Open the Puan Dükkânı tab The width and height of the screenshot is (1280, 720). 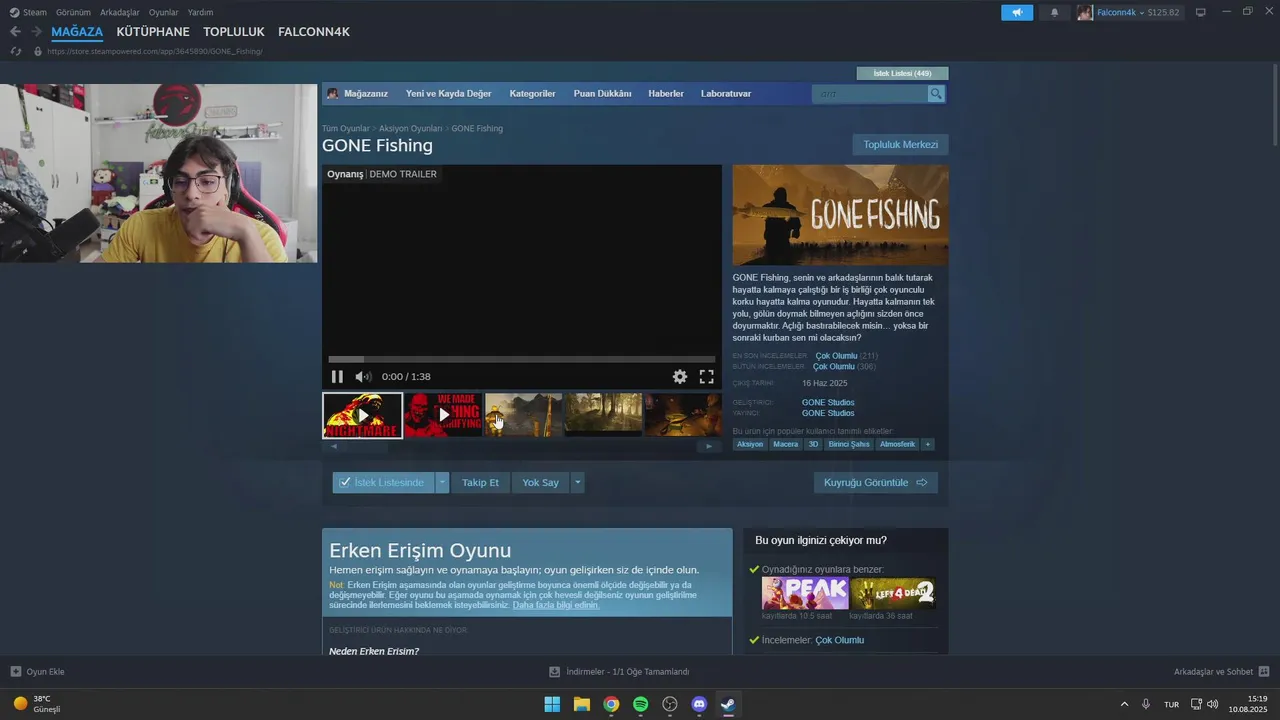point(602,94)
